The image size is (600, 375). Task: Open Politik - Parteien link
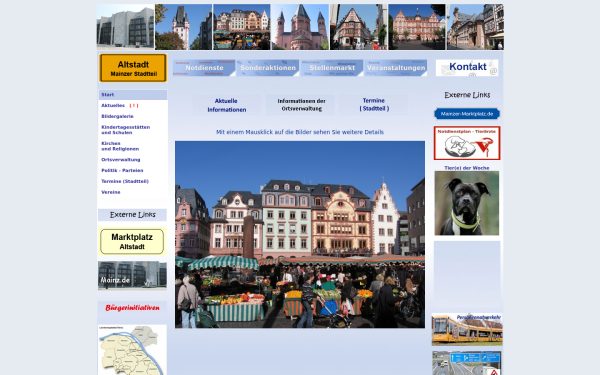coord(122,170)
